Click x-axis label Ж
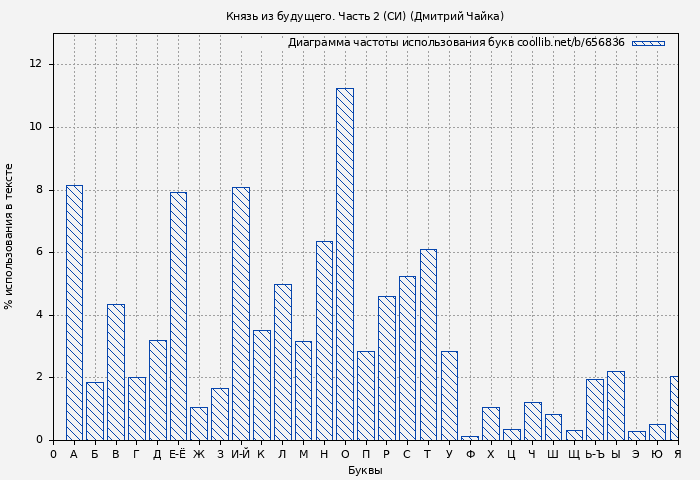The image size is (700, 480). pyautogui.click(x=199, y=455)
